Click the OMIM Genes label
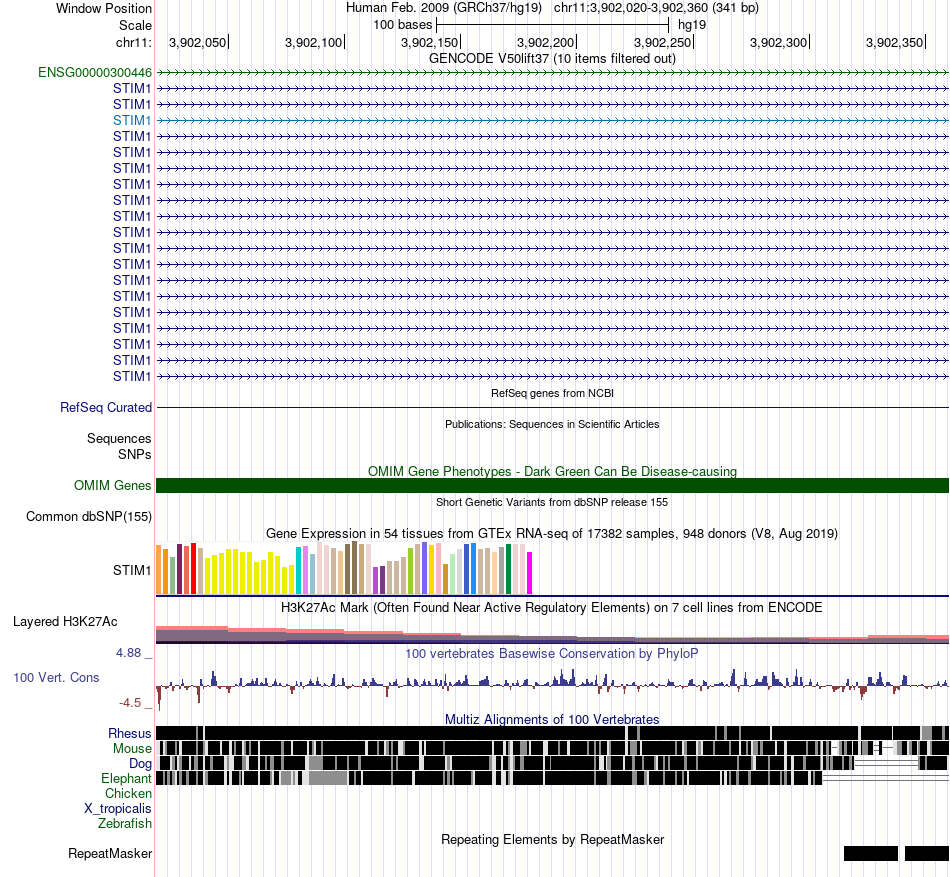 pos(112,486)
